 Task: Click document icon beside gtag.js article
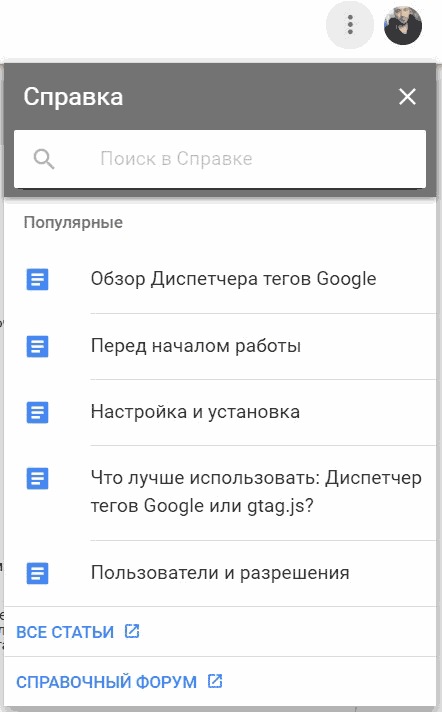pos(37,479)
